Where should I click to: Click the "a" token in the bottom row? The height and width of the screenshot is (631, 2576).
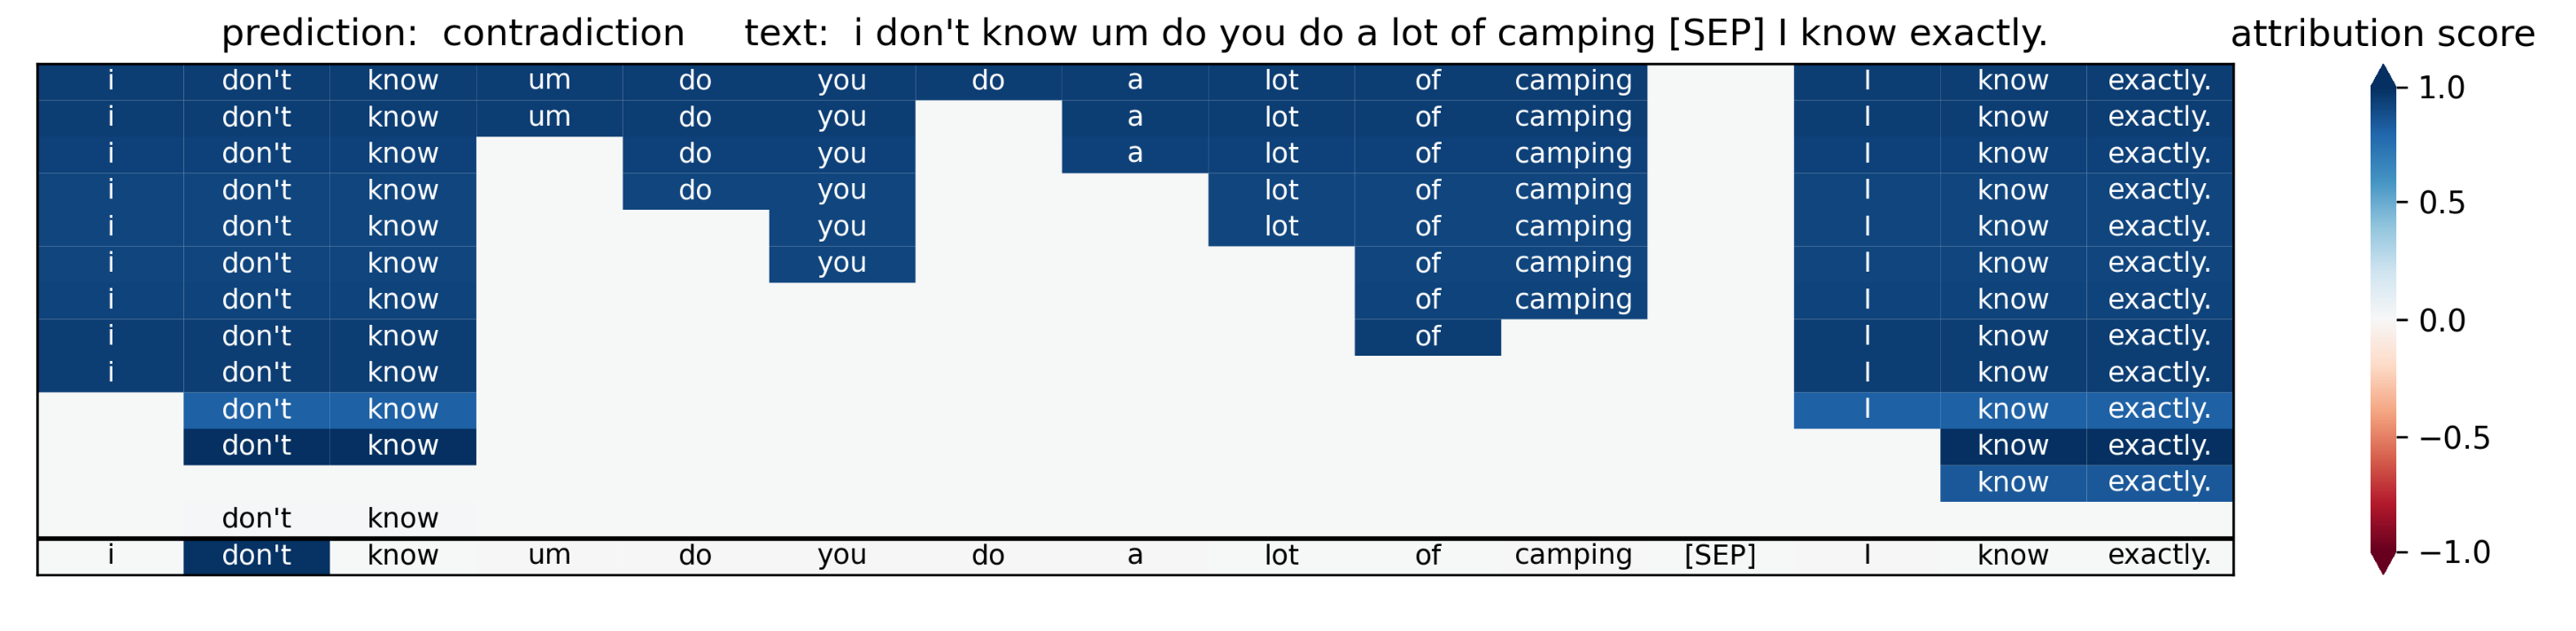[x=1134, y=556]
